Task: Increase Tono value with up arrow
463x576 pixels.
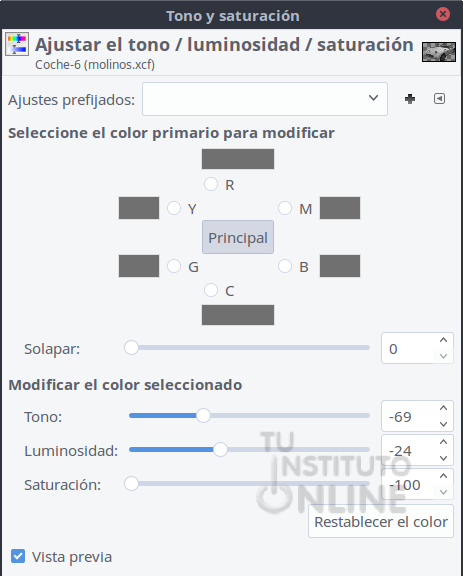Action: click(x=444, y=408)
